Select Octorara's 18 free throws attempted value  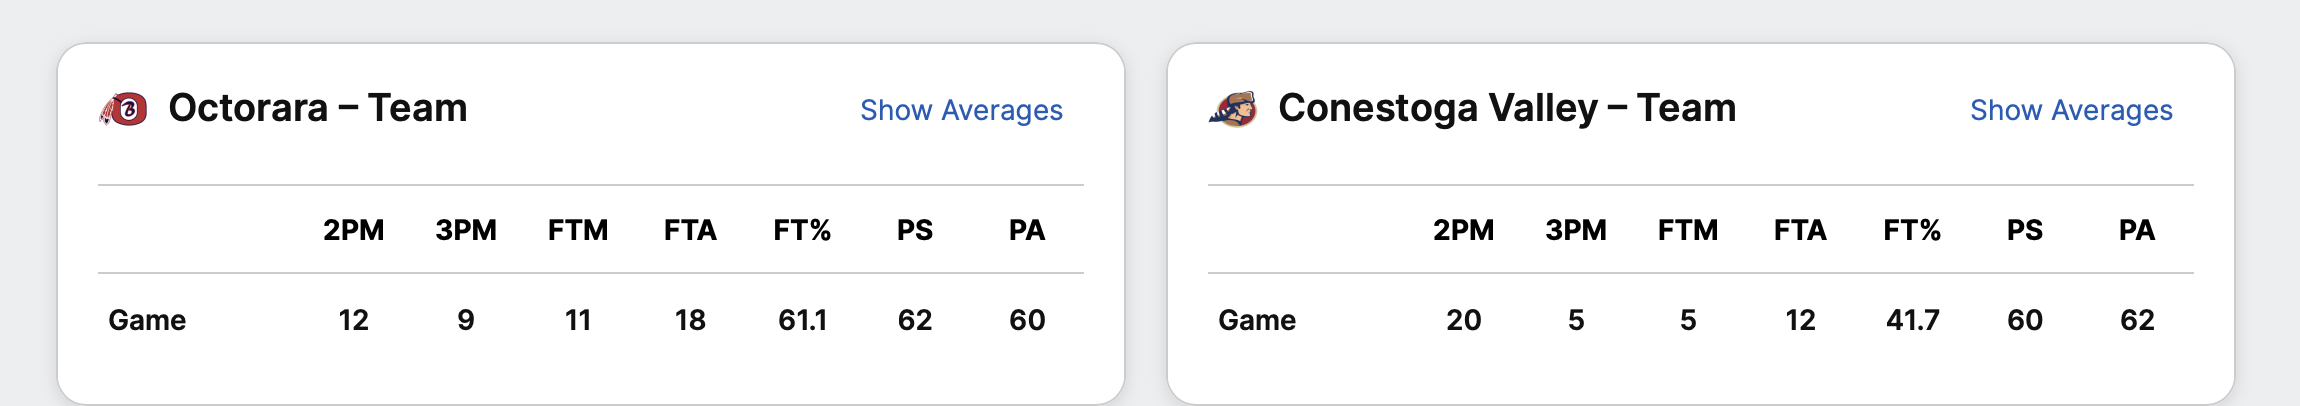pyautogui.click(x=690, y=320)
